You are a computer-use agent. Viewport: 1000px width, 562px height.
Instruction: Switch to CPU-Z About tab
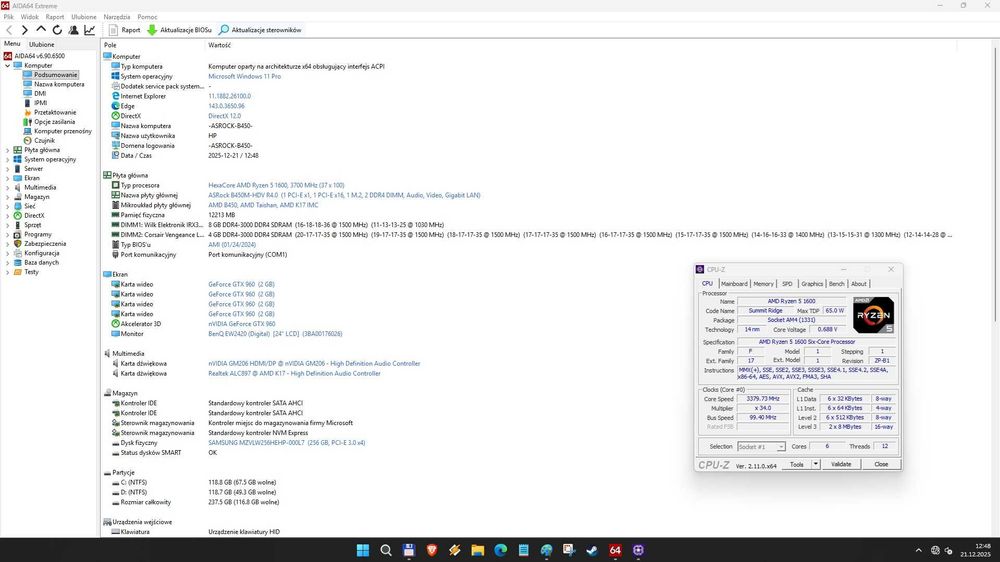coord(858,284)
